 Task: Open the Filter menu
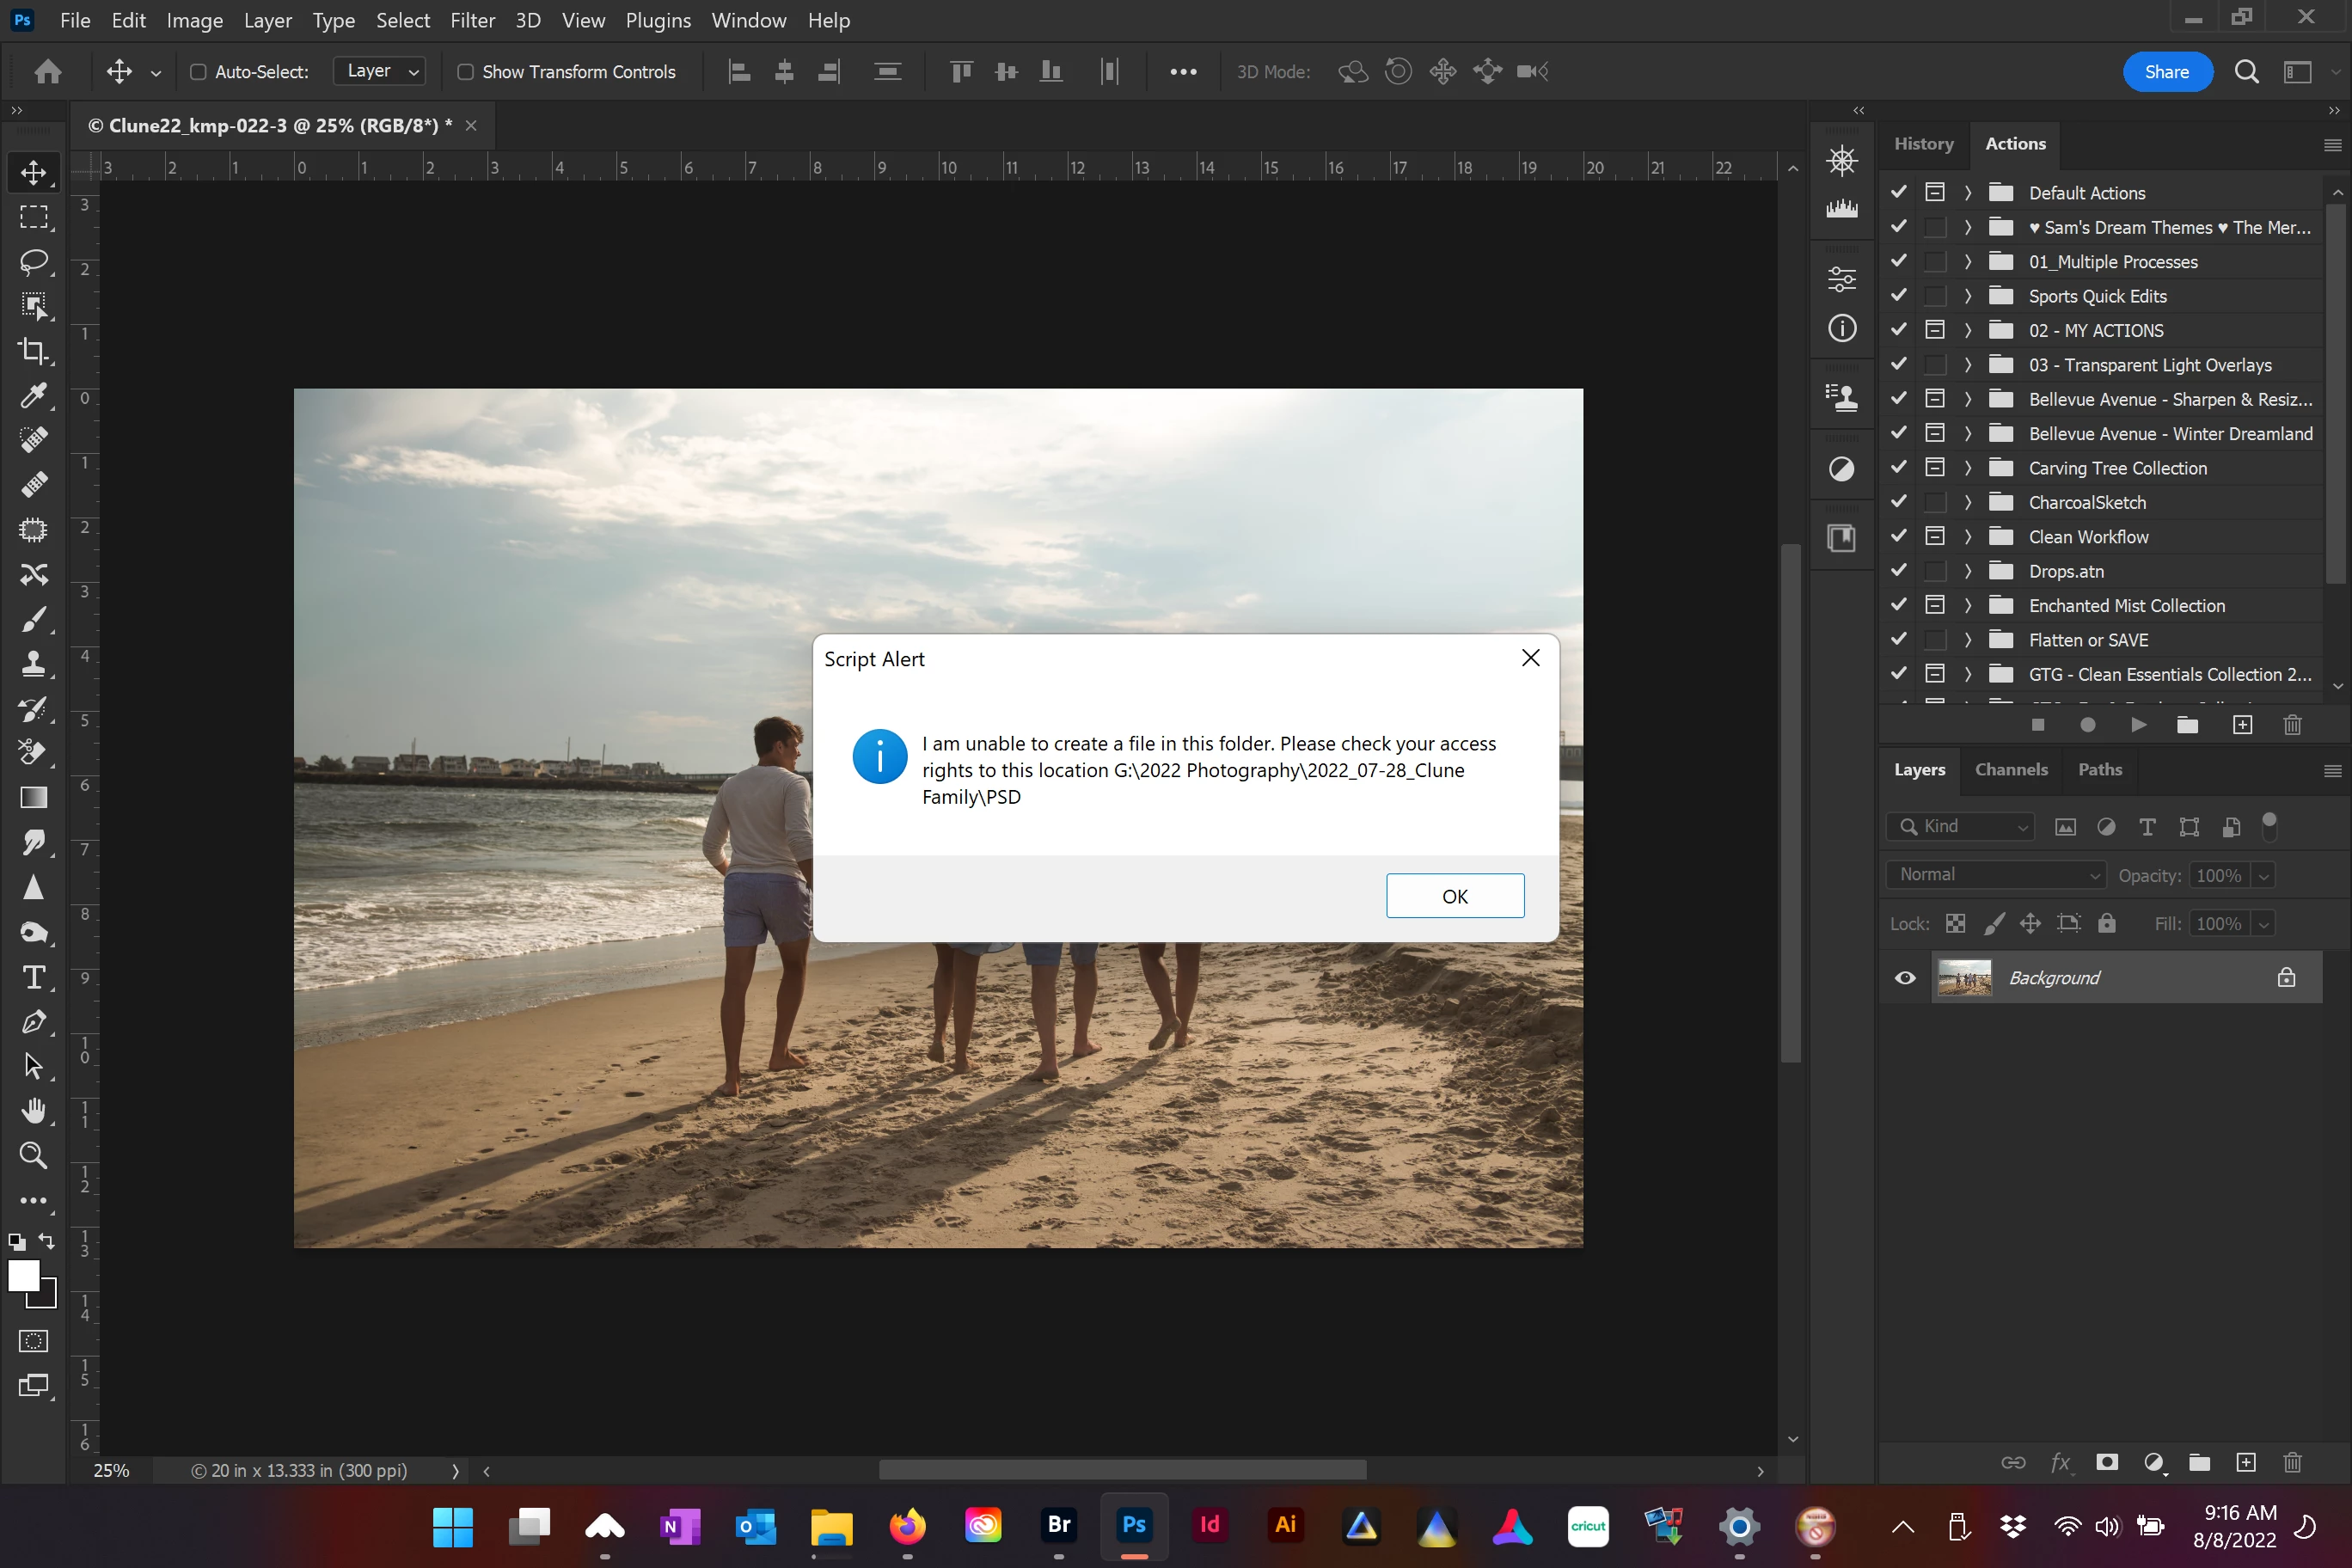pos(472,20)
